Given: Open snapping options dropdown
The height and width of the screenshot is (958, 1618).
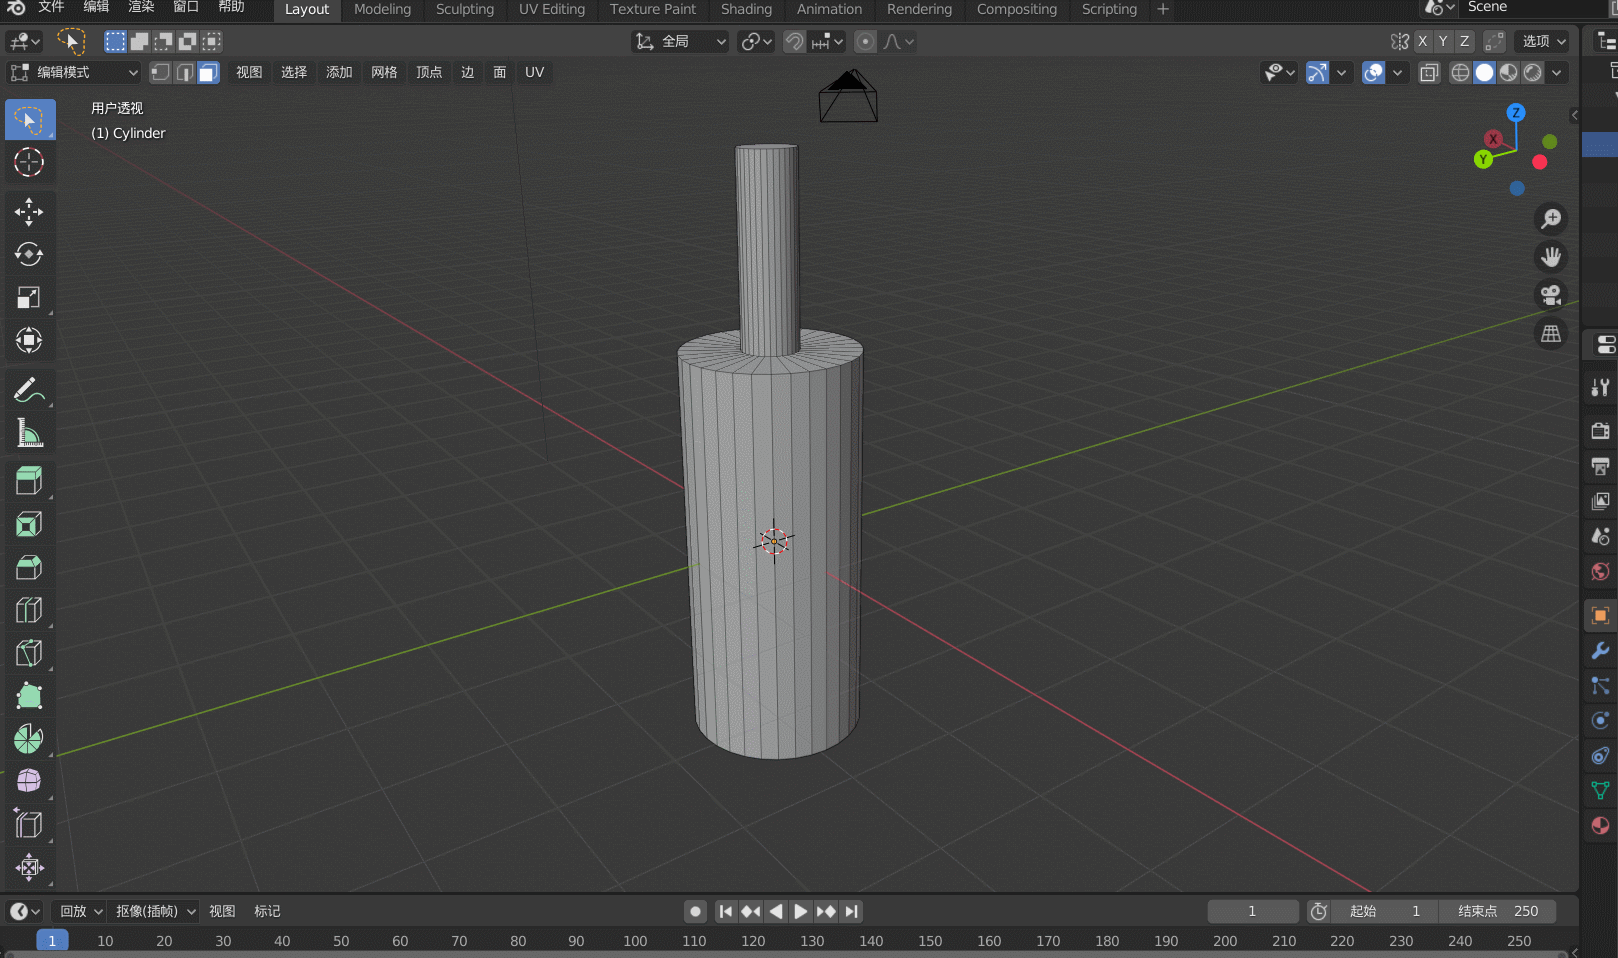Looking at the screenshot, I should coord(828,41).
